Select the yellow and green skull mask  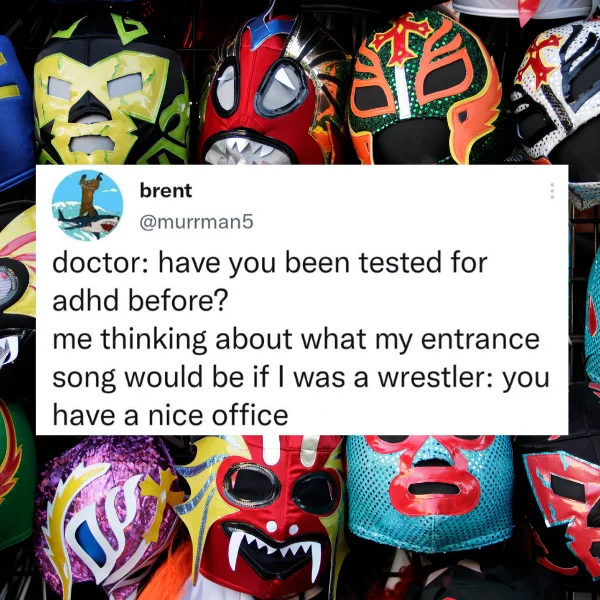[111, 92]
